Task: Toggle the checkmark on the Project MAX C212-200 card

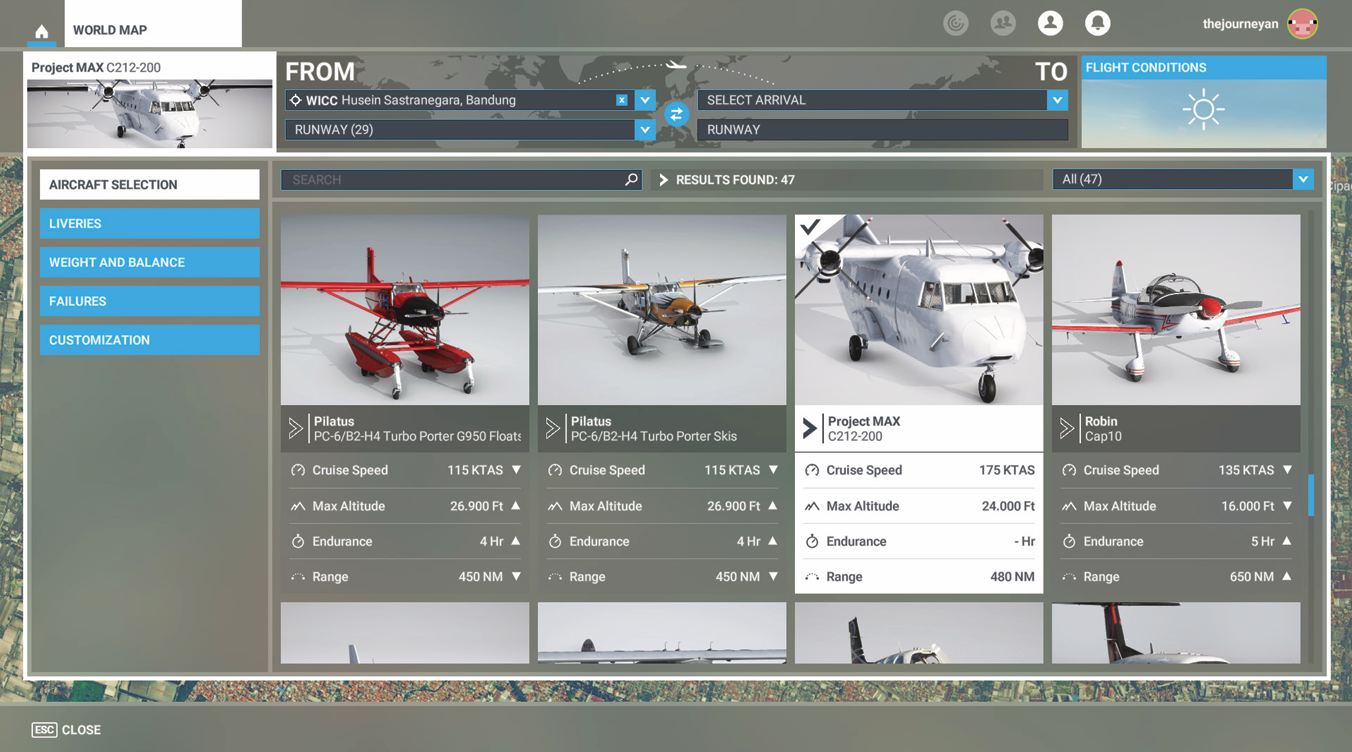Action: [811, 227]
